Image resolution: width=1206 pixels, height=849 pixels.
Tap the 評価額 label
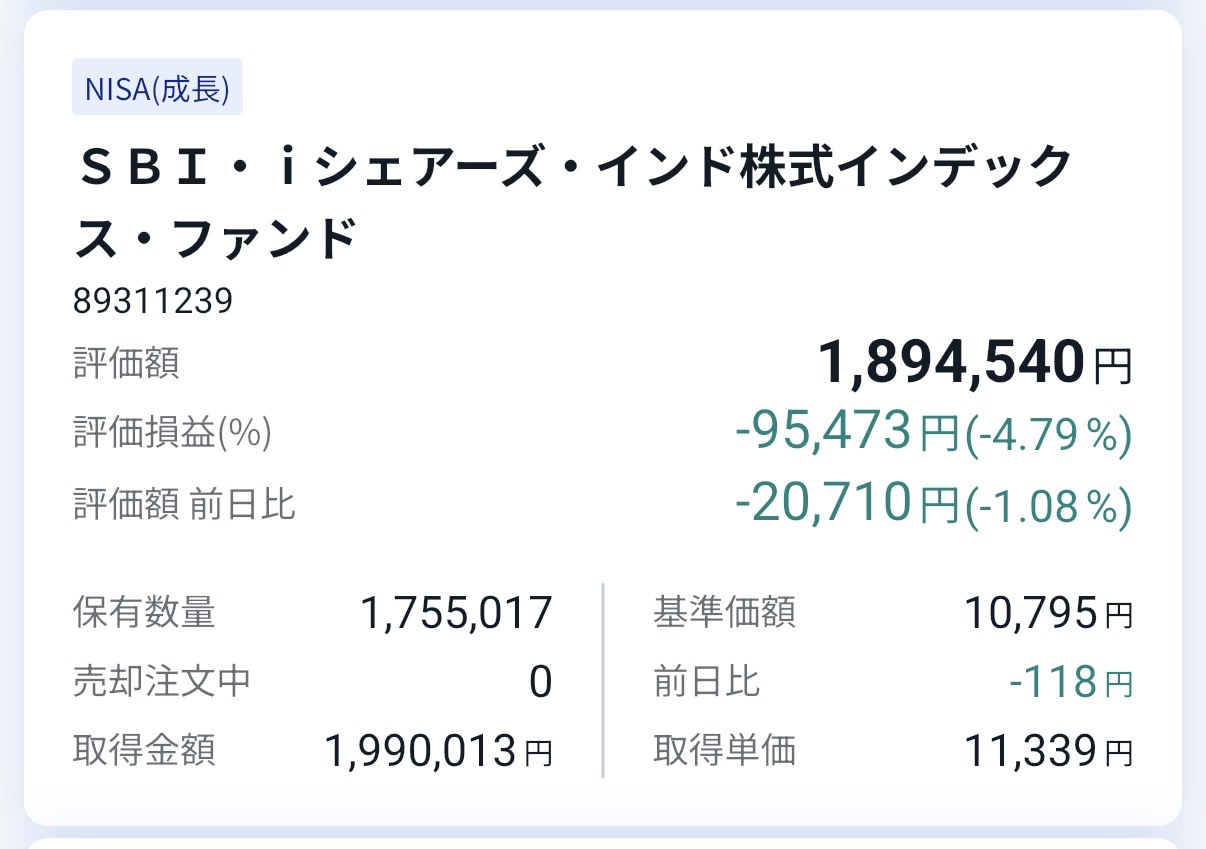(x=126, y=363)
